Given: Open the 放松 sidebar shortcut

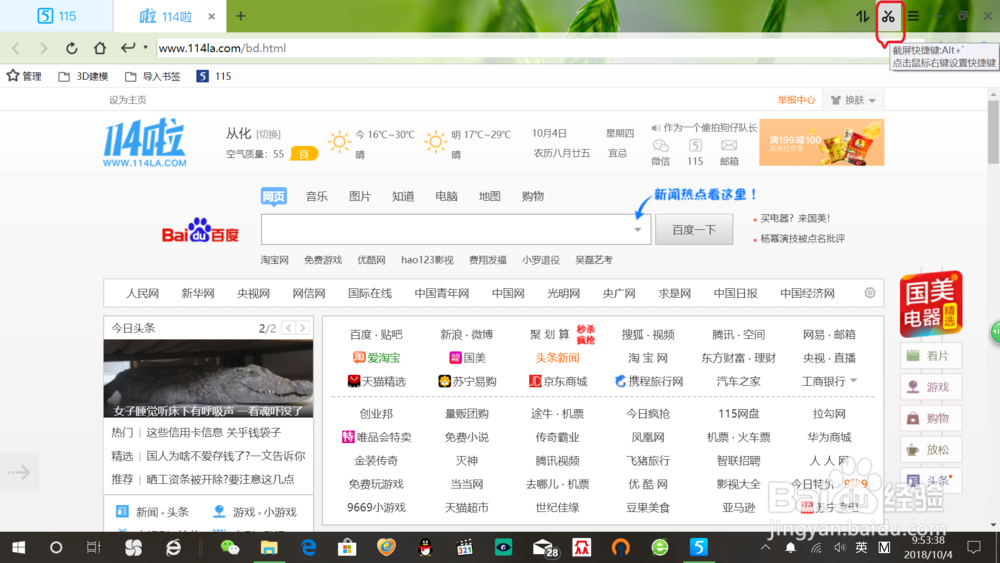Looking at the screenshot, I should click(930, 450).
